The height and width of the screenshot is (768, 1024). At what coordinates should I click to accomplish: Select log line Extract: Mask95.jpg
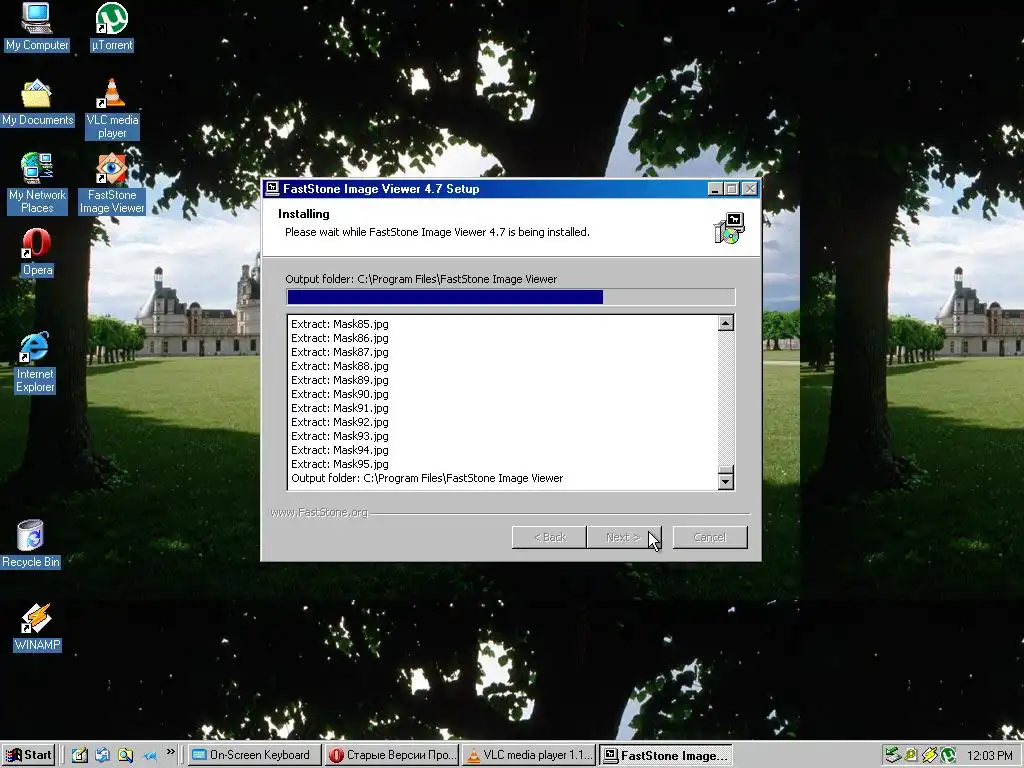click(x=340, y=464)
